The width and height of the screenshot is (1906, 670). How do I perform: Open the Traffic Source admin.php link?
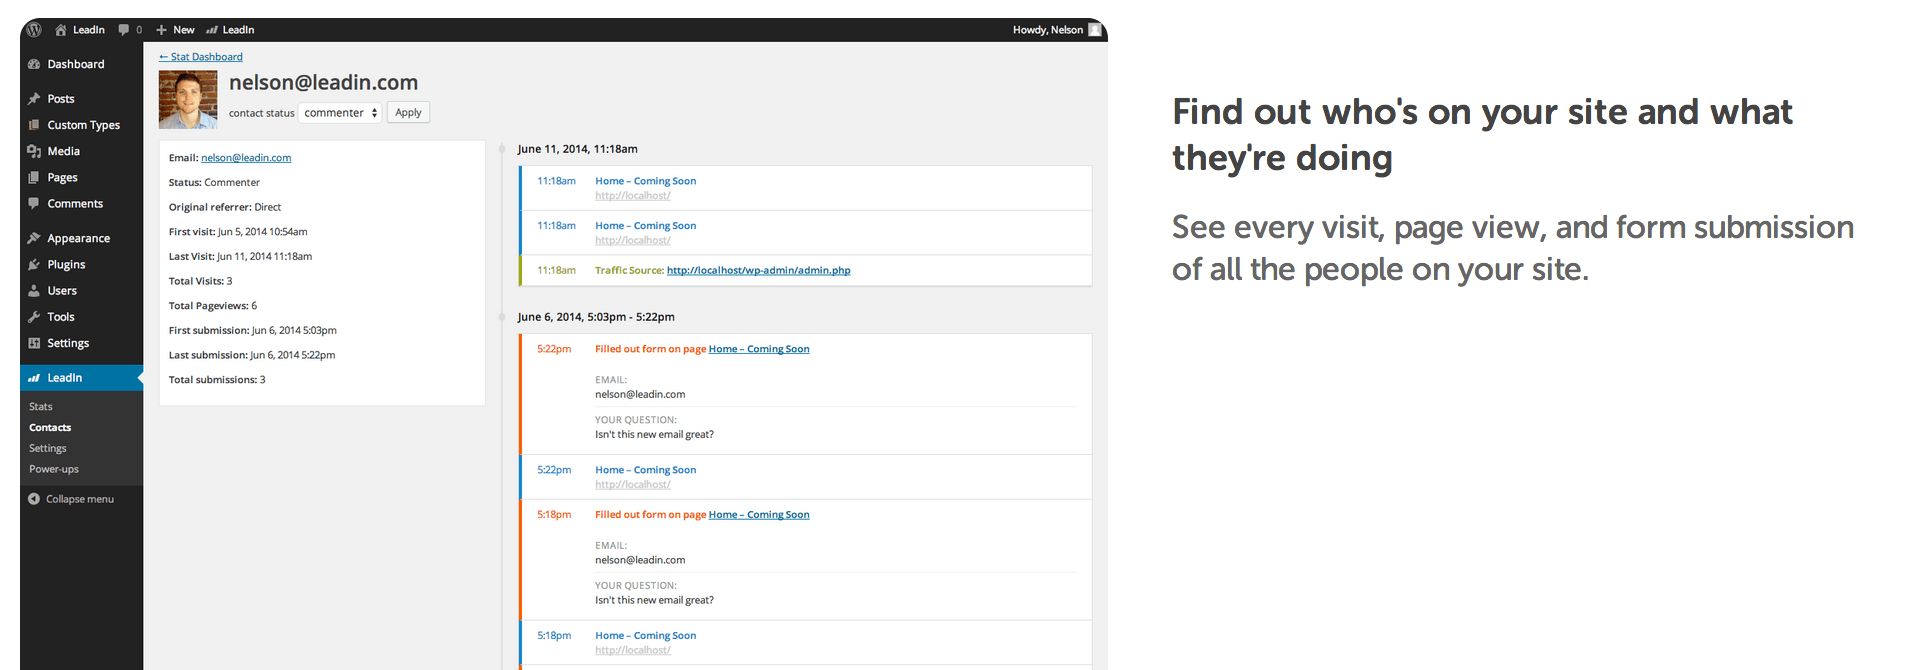pyautogui.click(x=758, y=270)
